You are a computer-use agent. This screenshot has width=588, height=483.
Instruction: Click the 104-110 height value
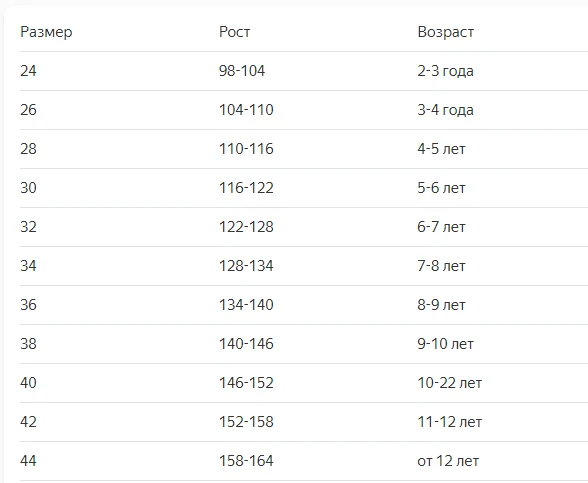click(246, 110)
